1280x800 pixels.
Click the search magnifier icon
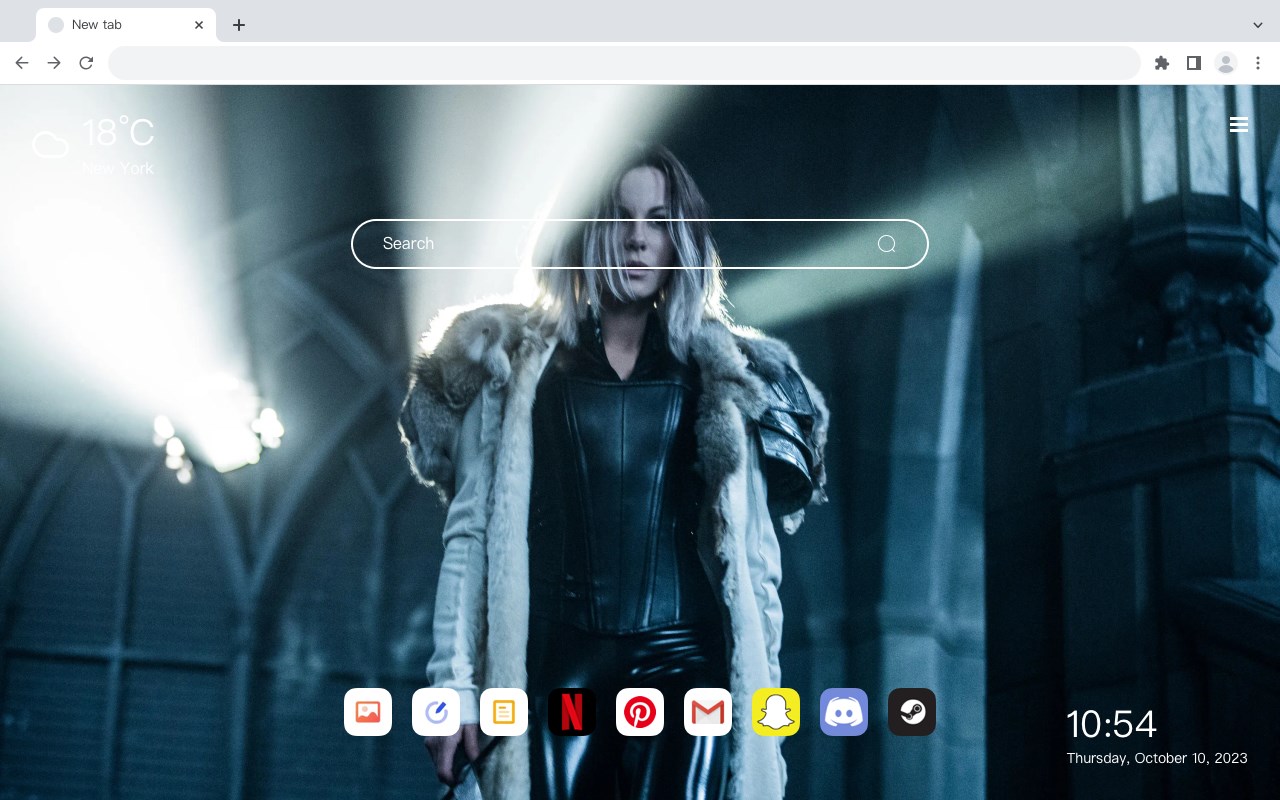tap(887, 244)
